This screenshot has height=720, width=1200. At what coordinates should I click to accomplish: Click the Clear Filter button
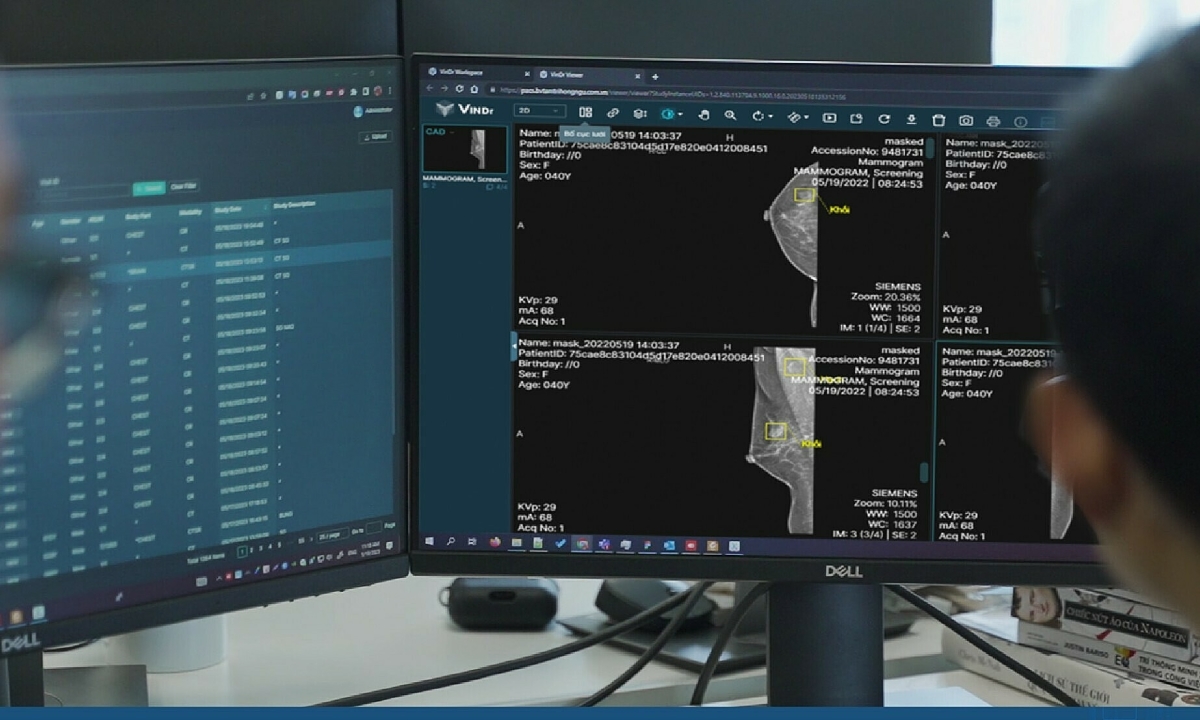click(x=184, y=186)
